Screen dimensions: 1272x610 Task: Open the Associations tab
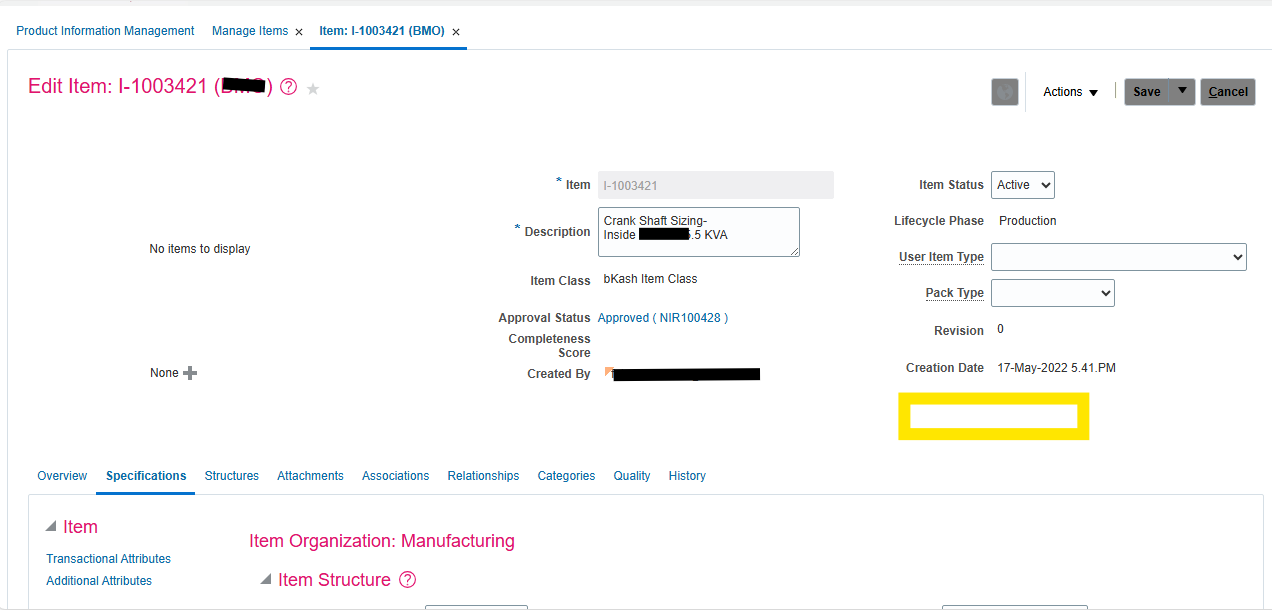point(396,476)
